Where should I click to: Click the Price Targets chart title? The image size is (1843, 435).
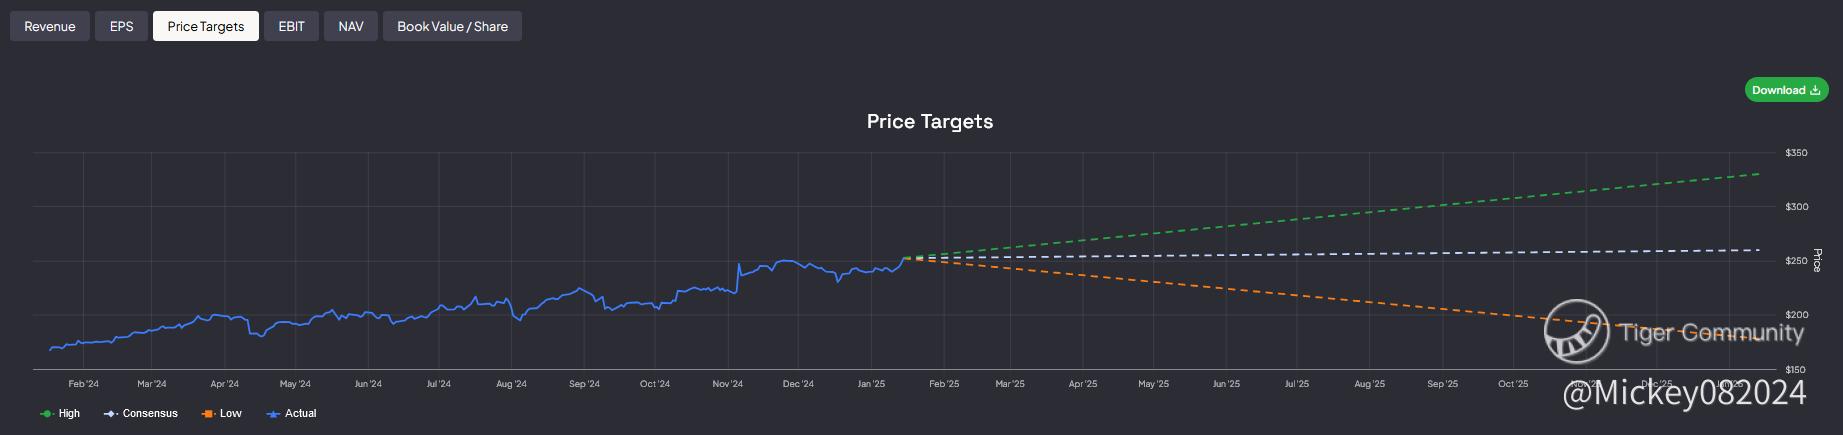click(x=929, y=122)
